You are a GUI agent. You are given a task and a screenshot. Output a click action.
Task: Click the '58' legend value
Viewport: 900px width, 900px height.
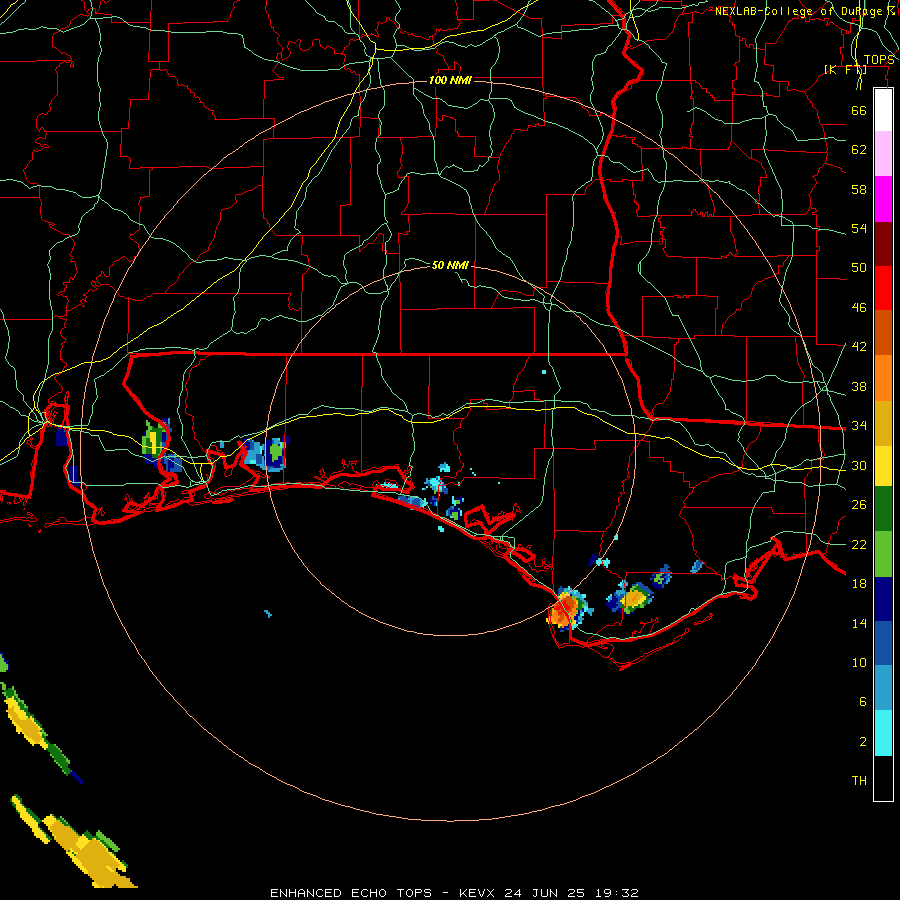coord(859,189)
